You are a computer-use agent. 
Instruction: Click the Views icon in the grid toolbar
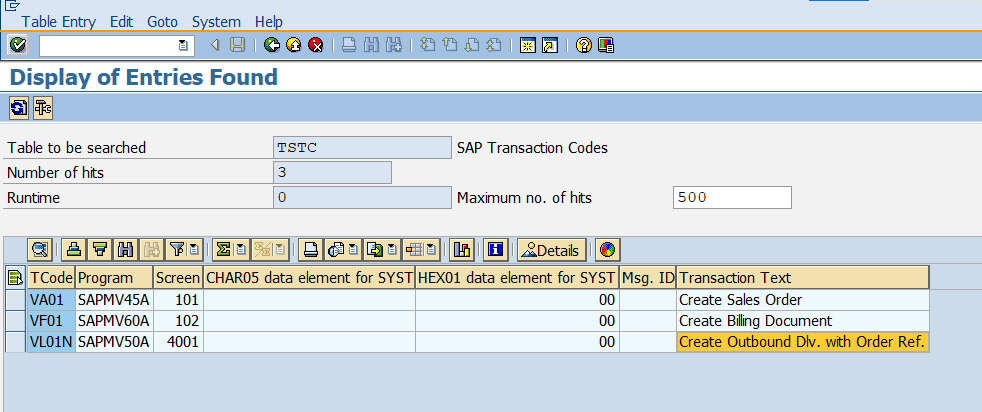tap(337, 250)
